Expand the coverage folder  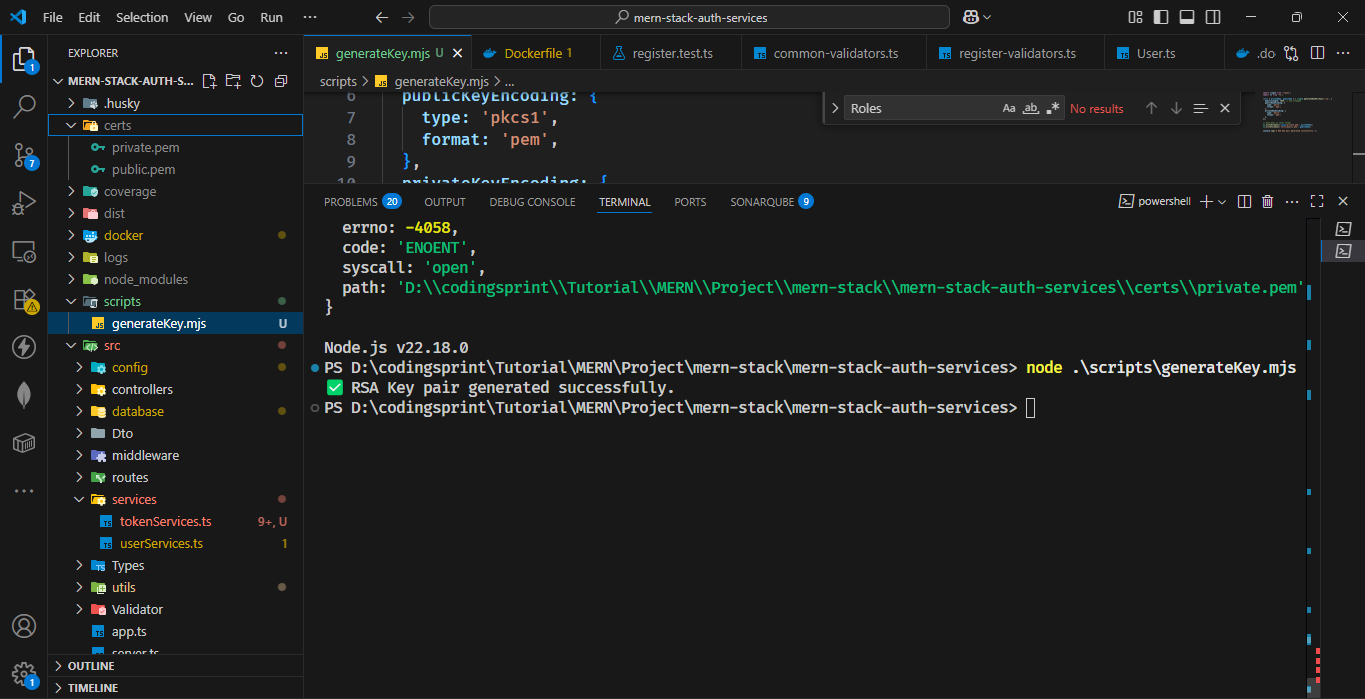point(175,191)
